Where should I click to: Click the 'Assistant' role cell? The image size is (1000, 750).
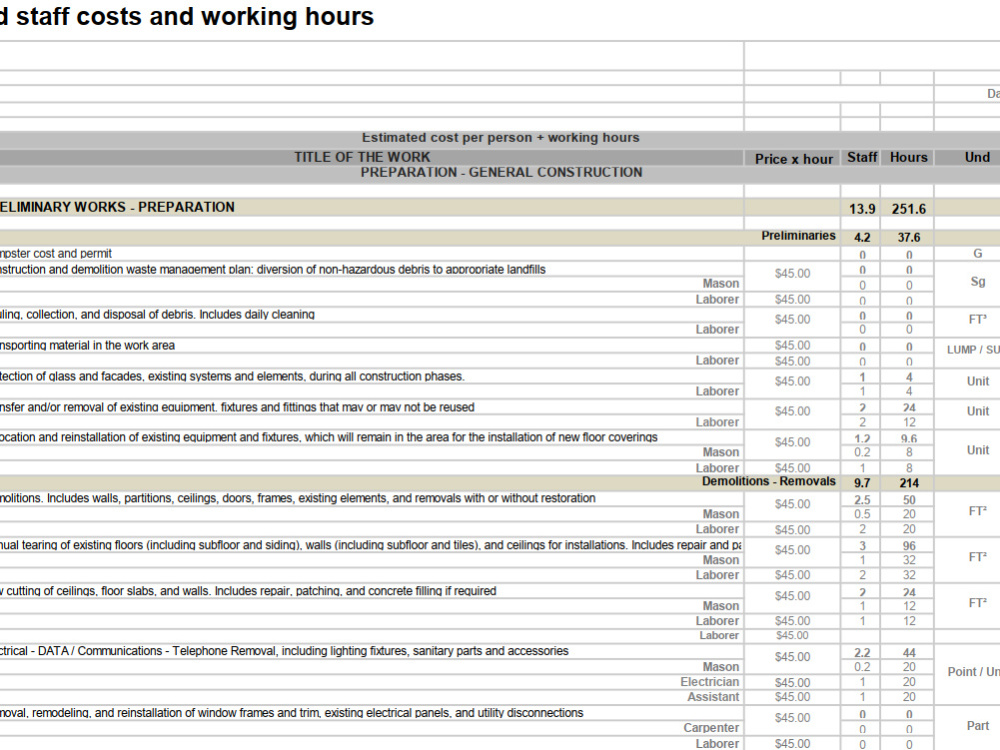[x=712, y=697]
